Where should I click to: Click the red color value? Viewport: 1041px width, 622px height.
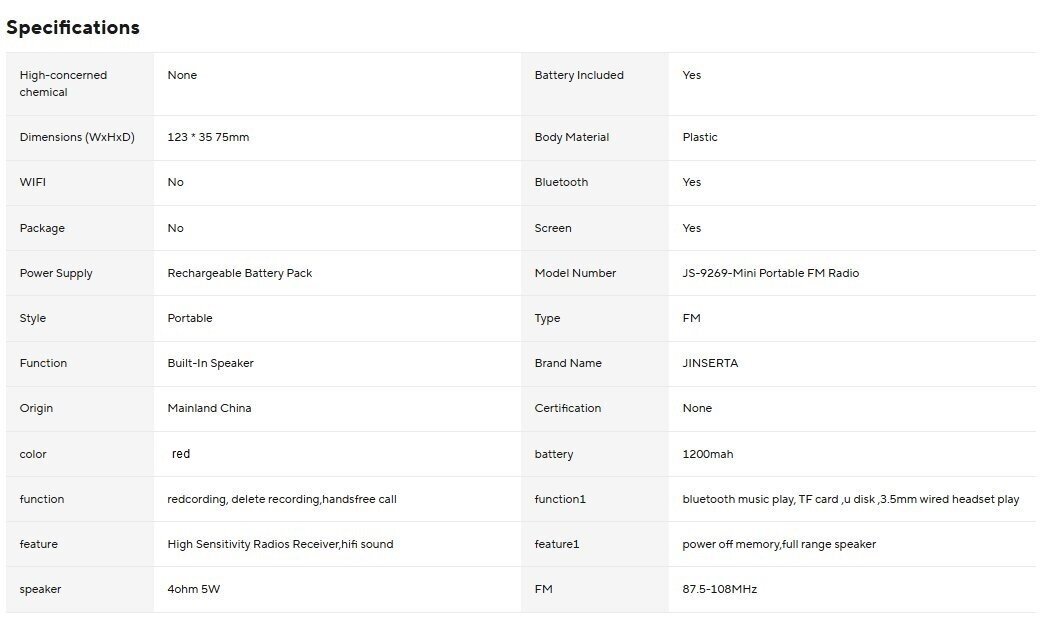click(181, 454)
